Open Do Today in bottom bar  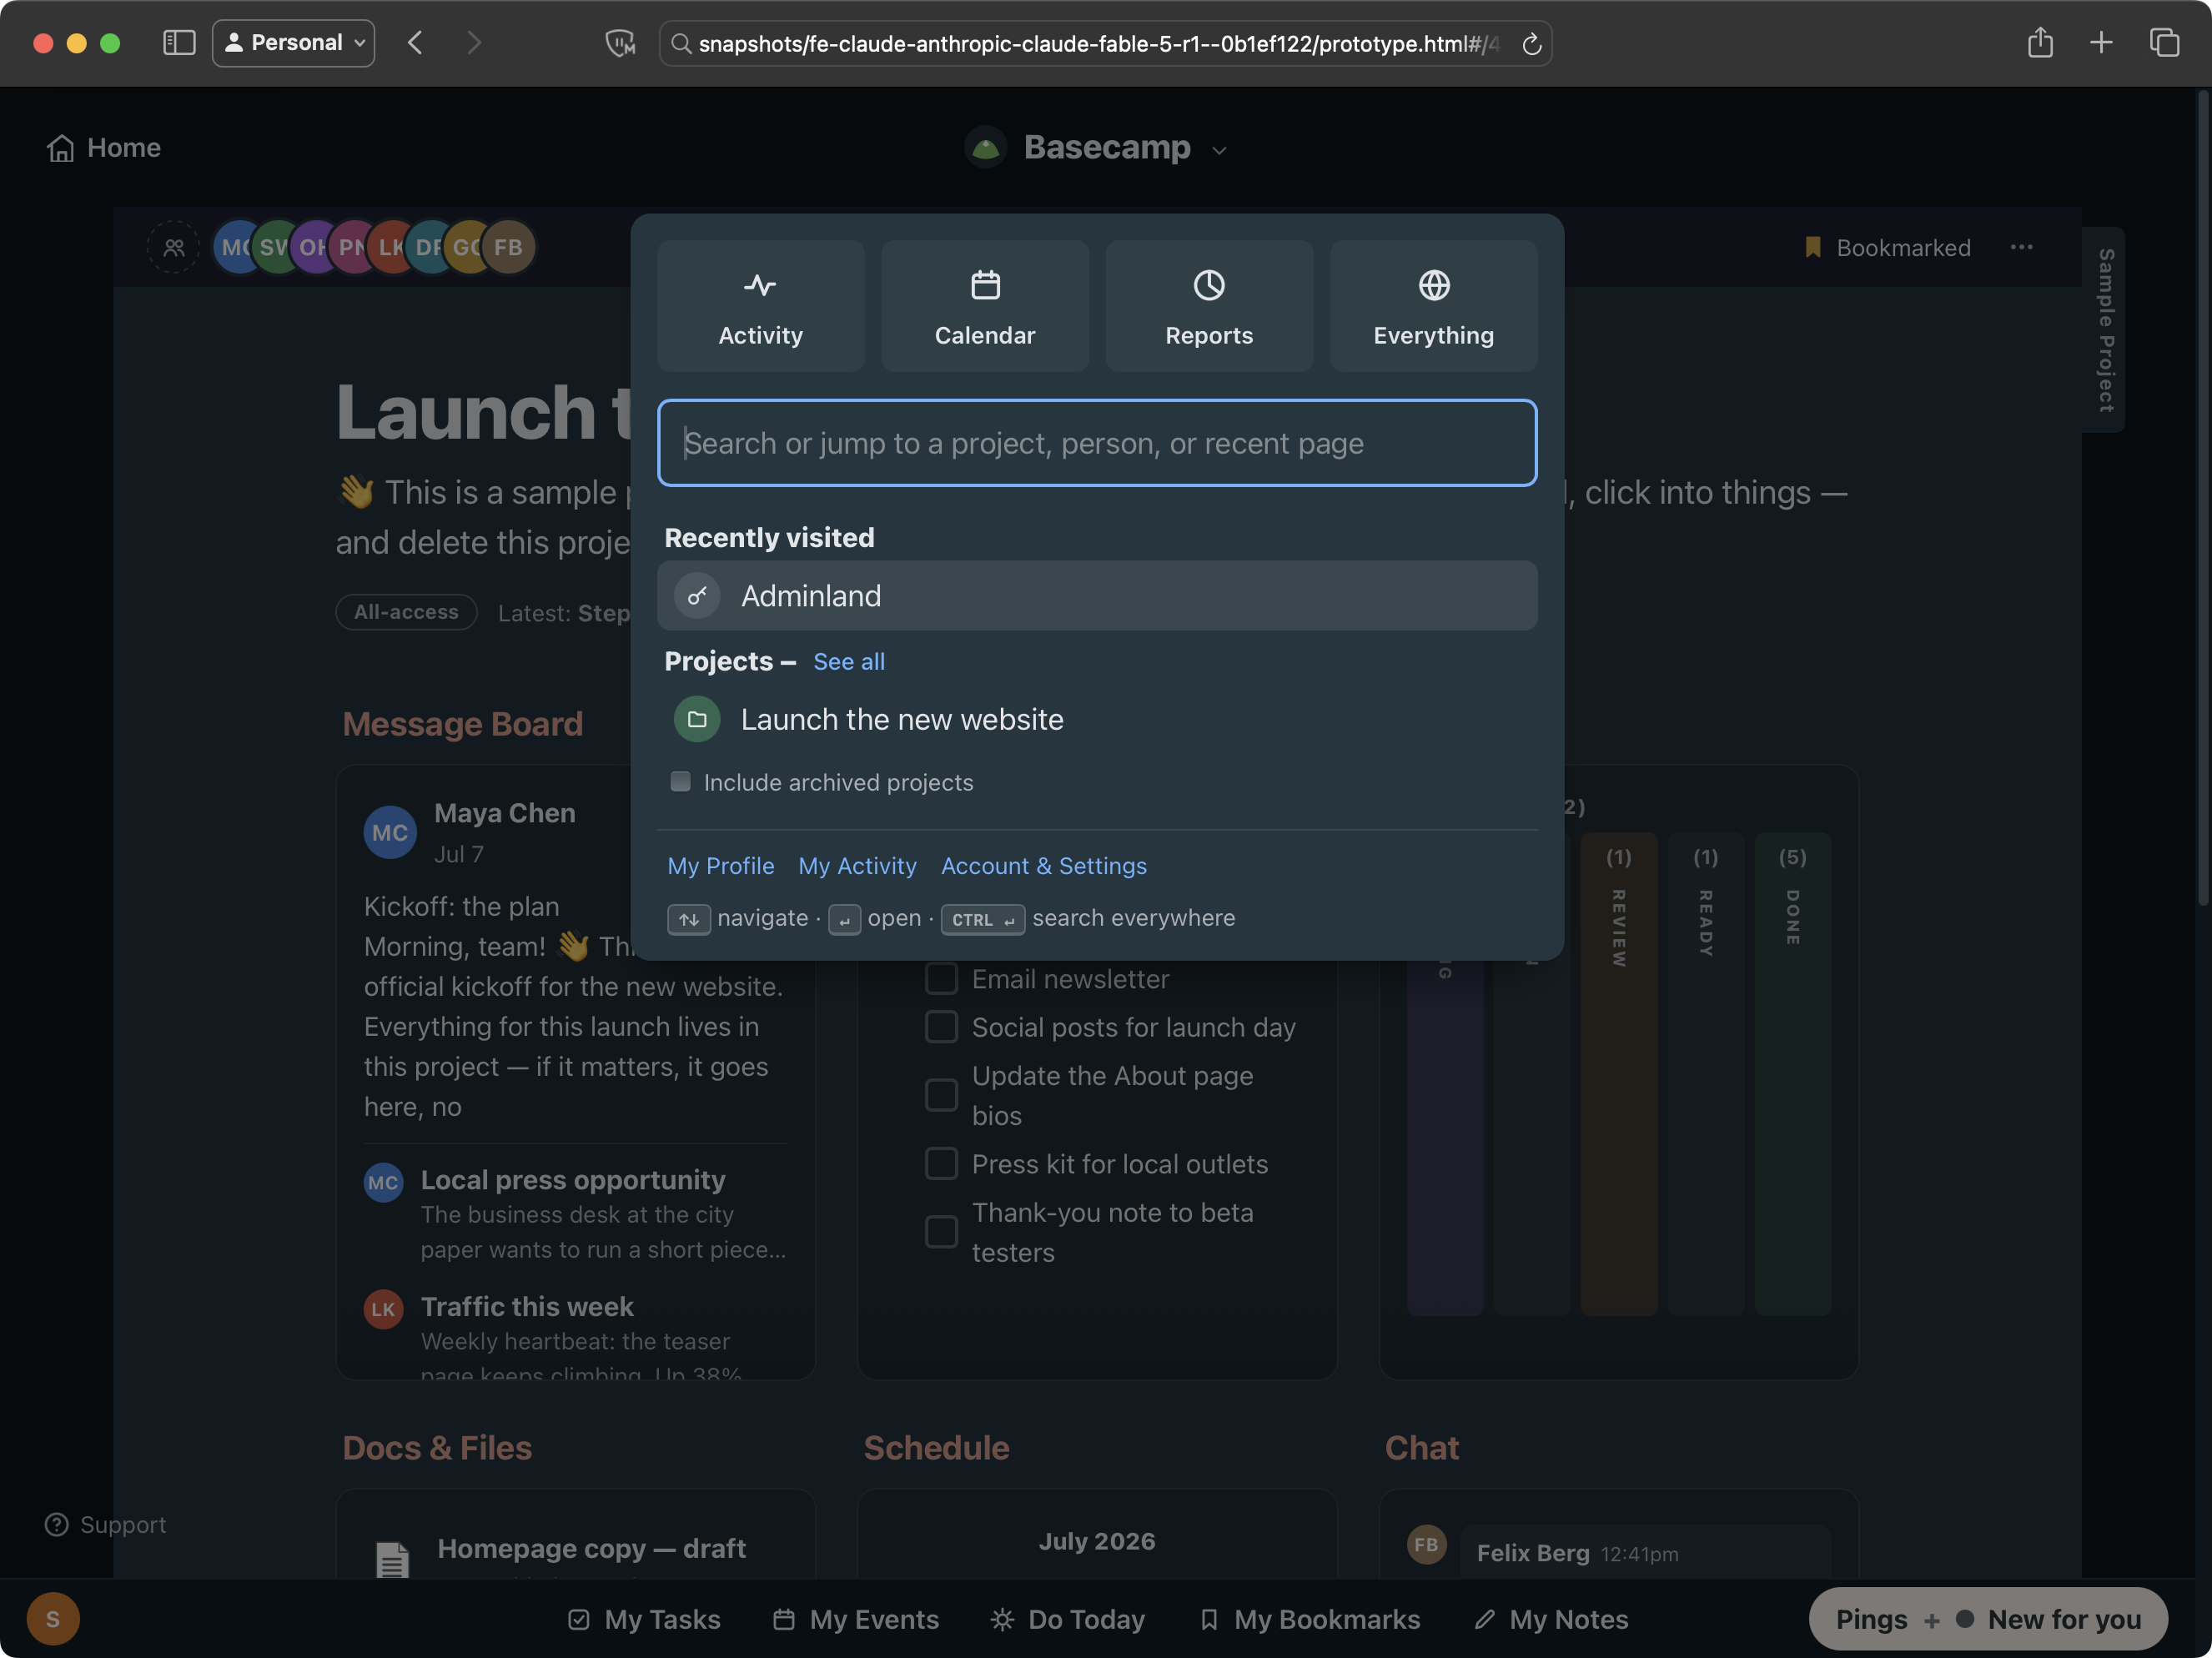pyautogui.click(x=1067, y=1619)
